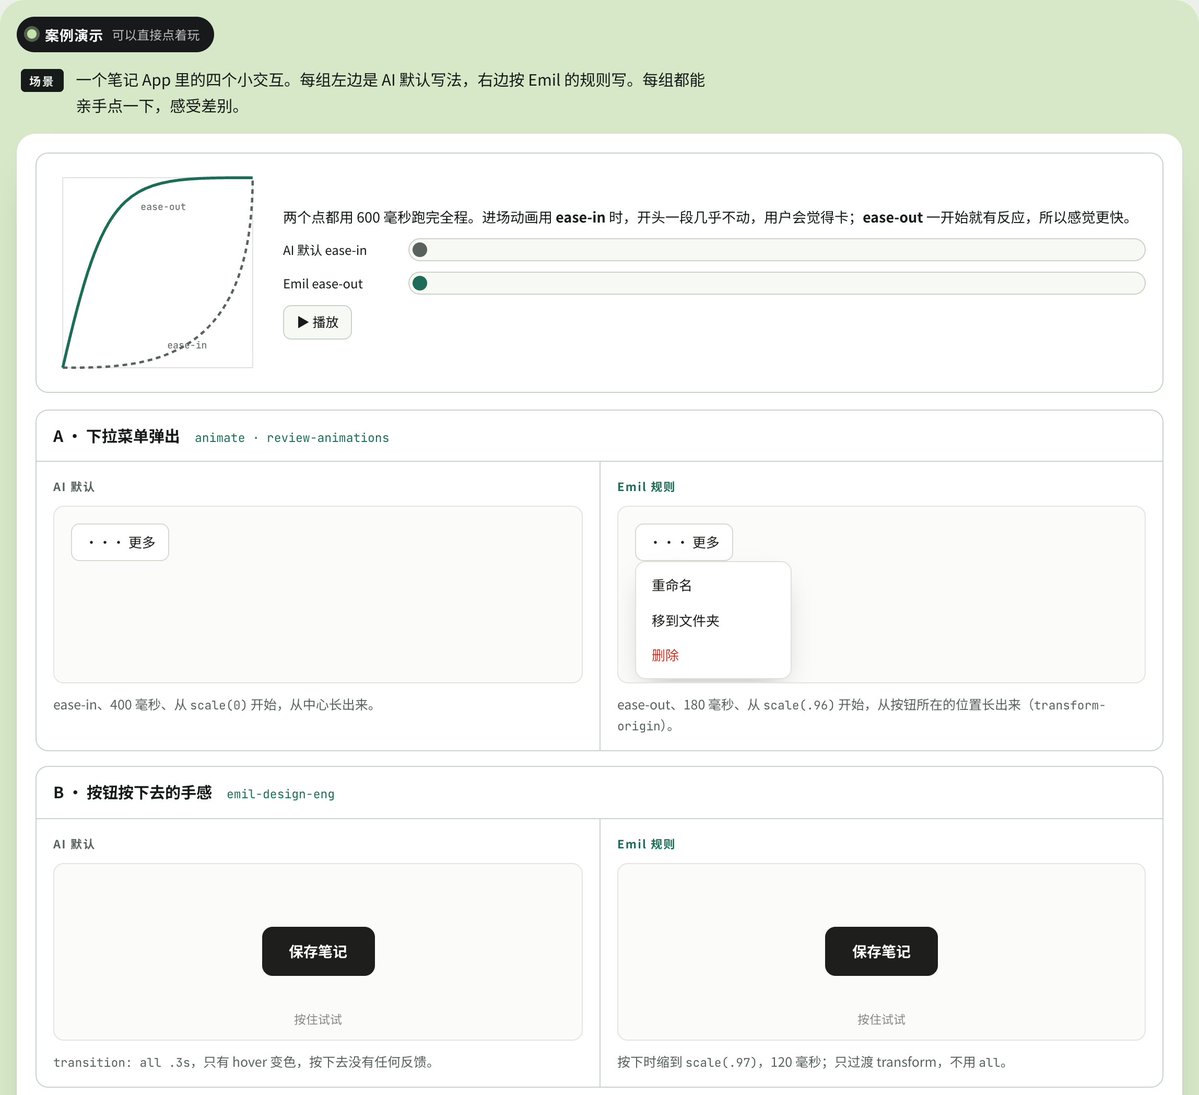The image size is (1199, 1095).
Task: Click the 播放 play button
Action: pyautogui.click(x=317, y=322)
